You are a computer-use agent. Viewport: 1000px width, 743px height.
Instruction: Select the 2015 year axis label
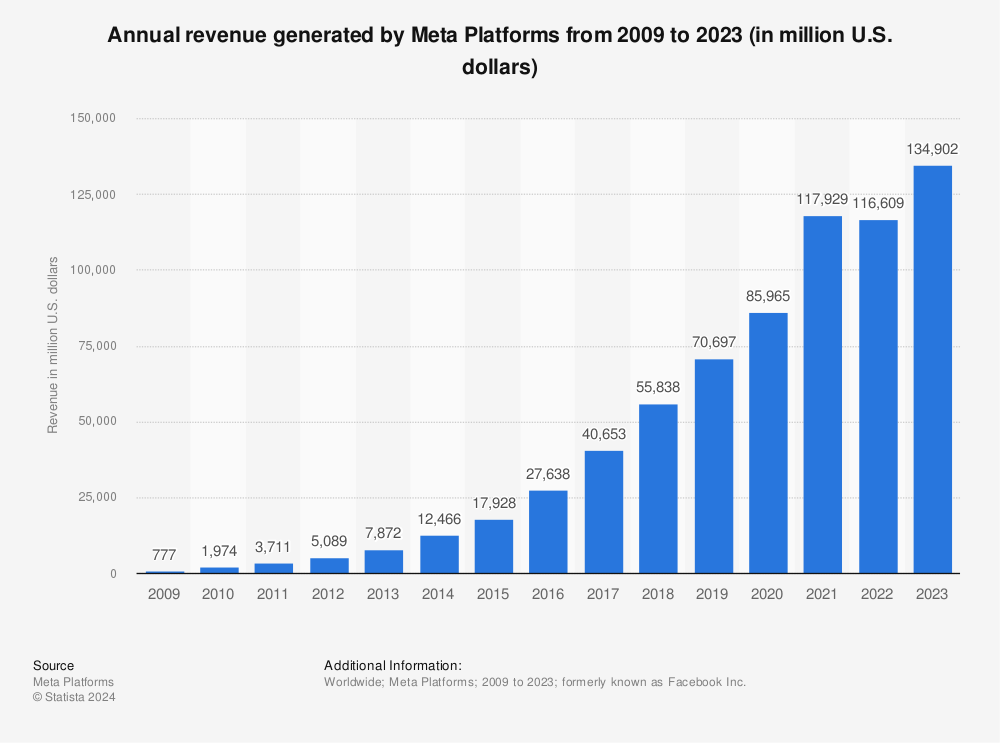pyautogui.click(x=492, y=593)
